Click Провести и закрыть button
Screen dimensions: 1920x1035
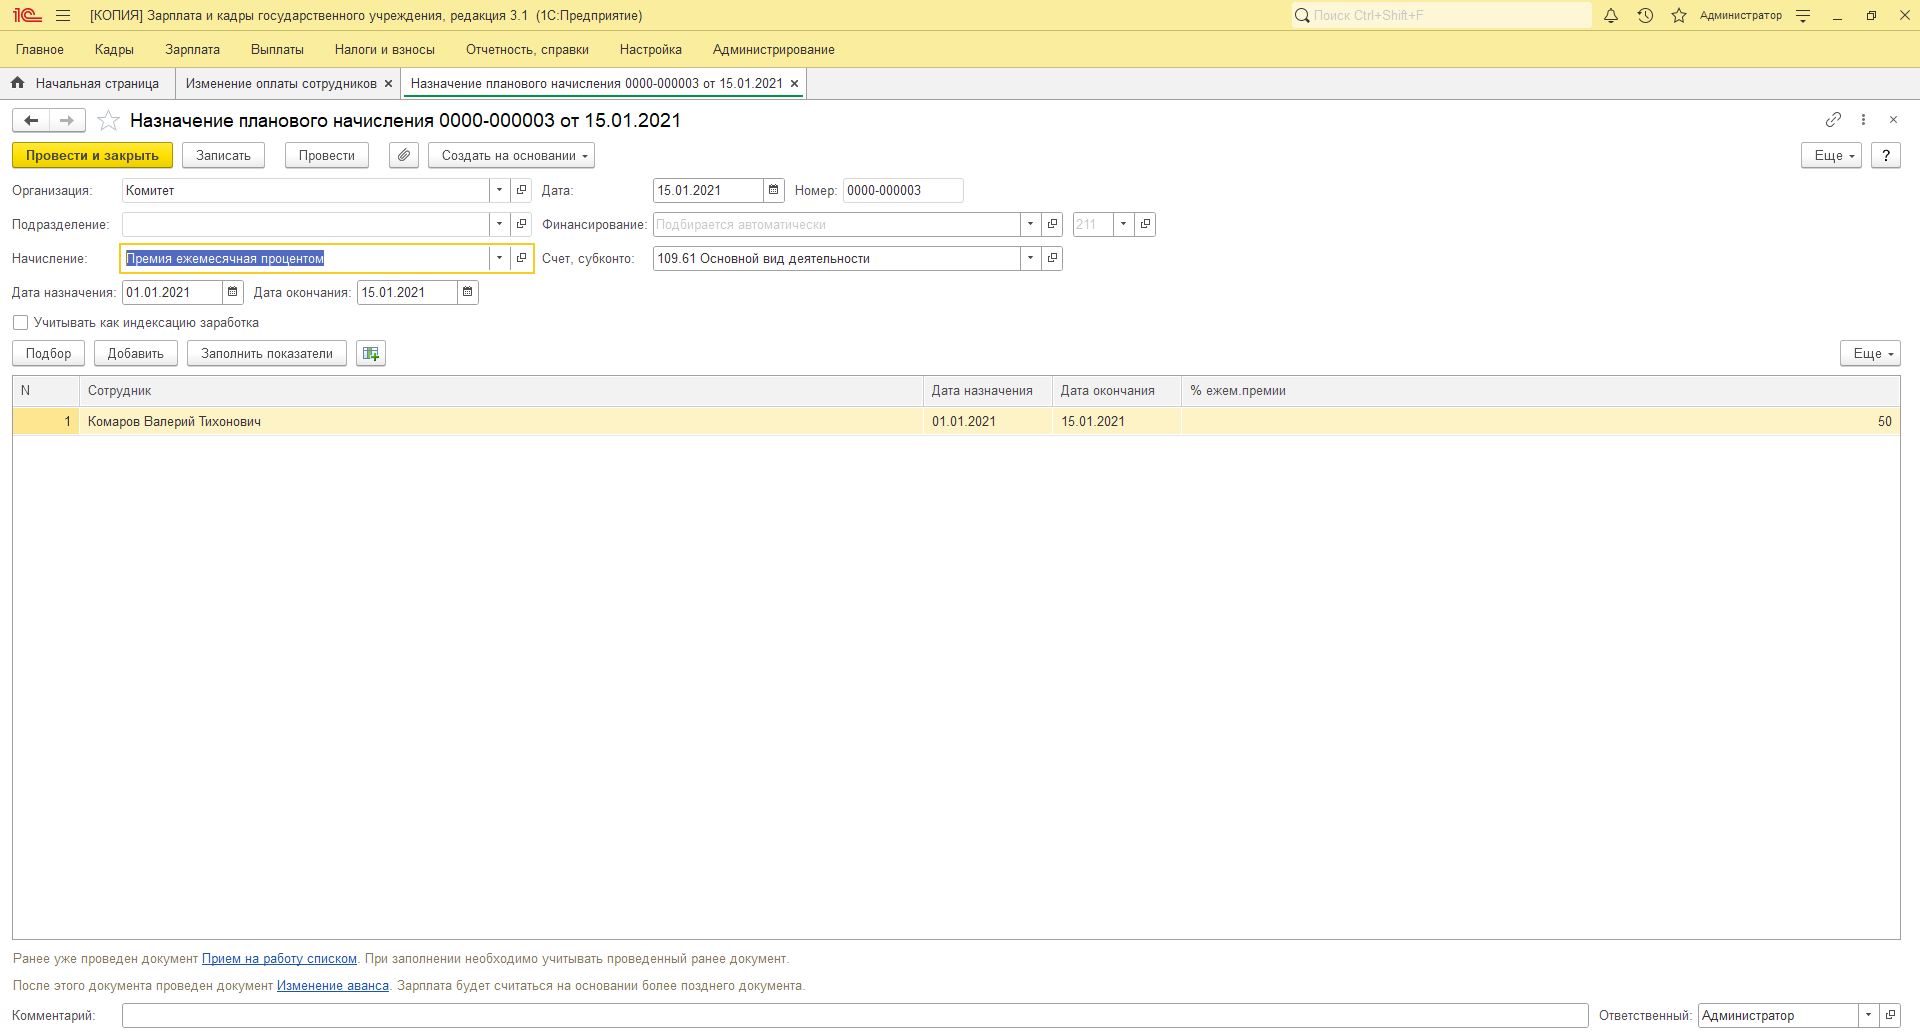tap(92, 156)
